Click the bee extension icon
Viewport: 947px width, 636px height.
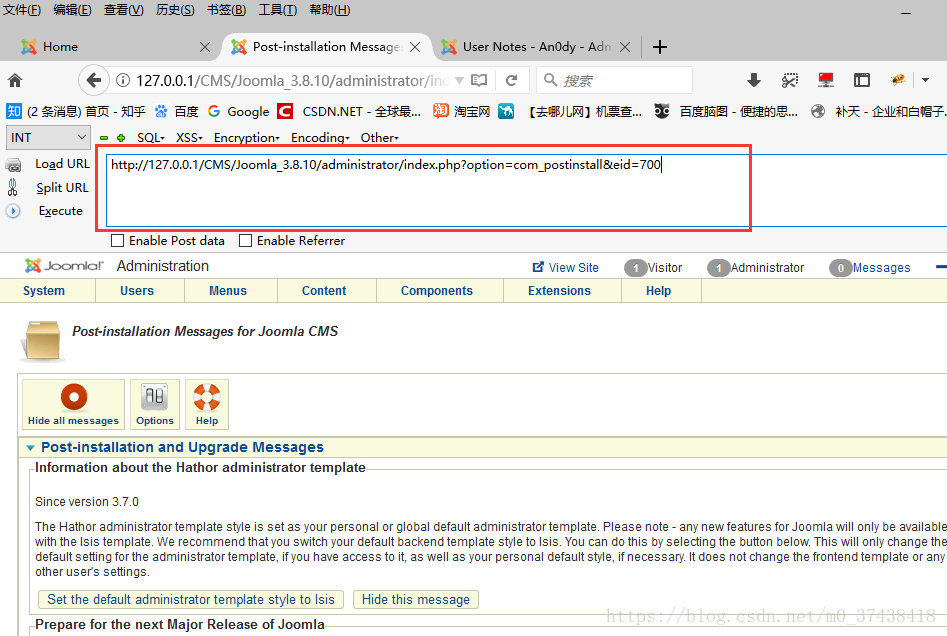coord(898,80)
